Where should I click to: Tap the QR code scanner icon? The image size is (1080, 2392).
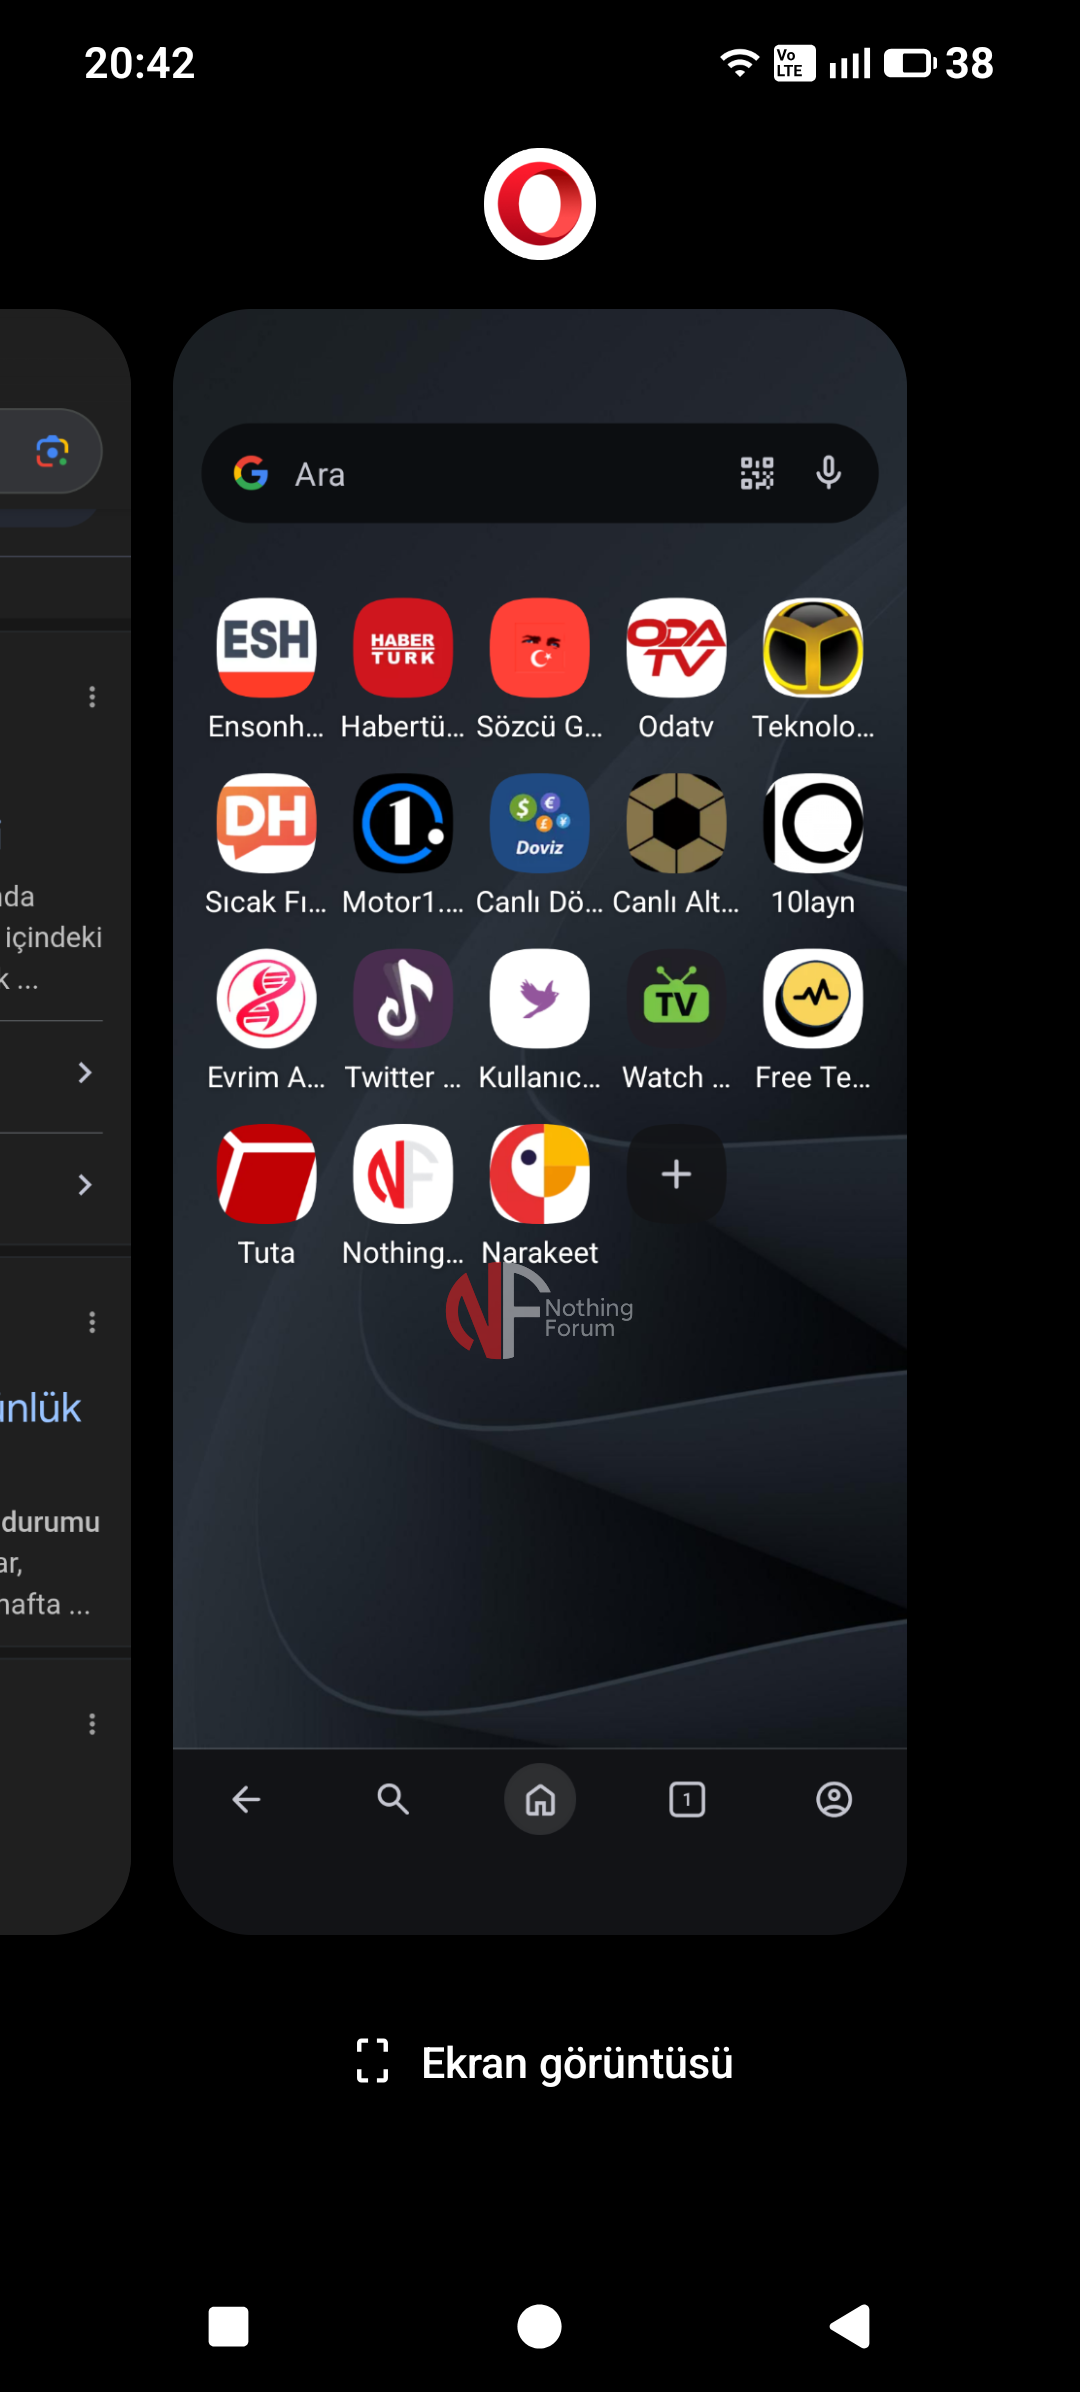tap(757, 473)
